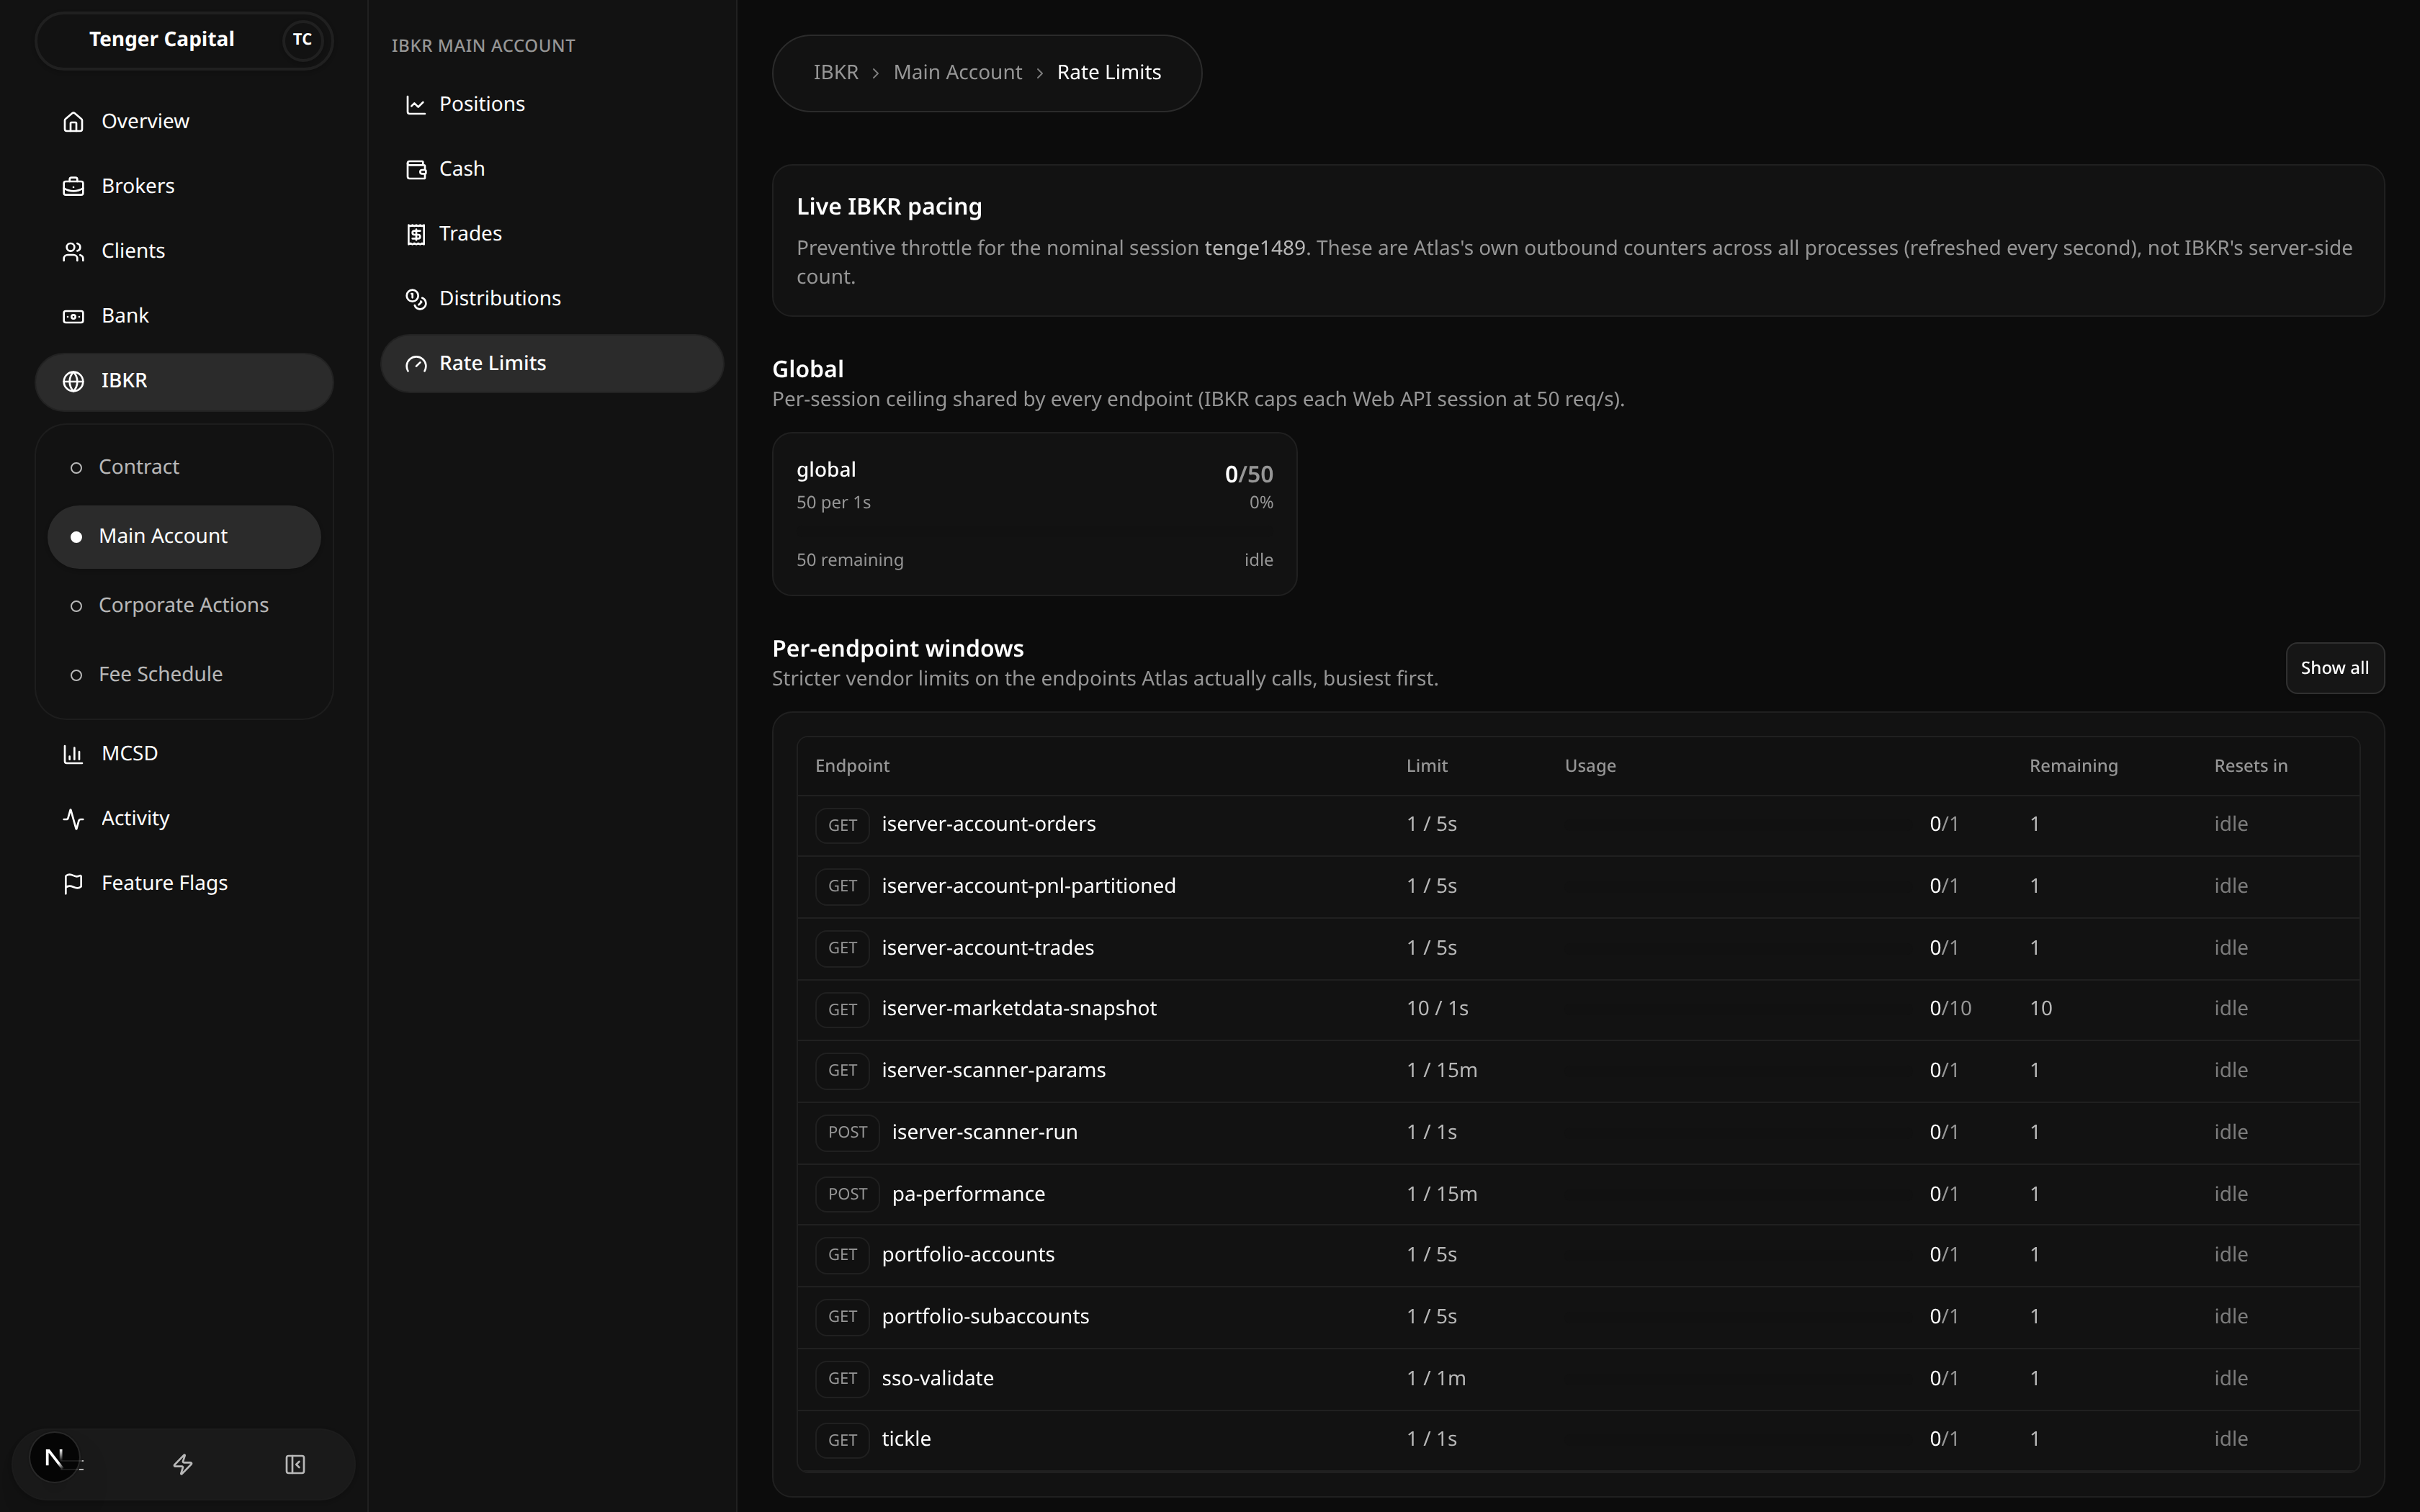Click the Clients people icon

73,252
